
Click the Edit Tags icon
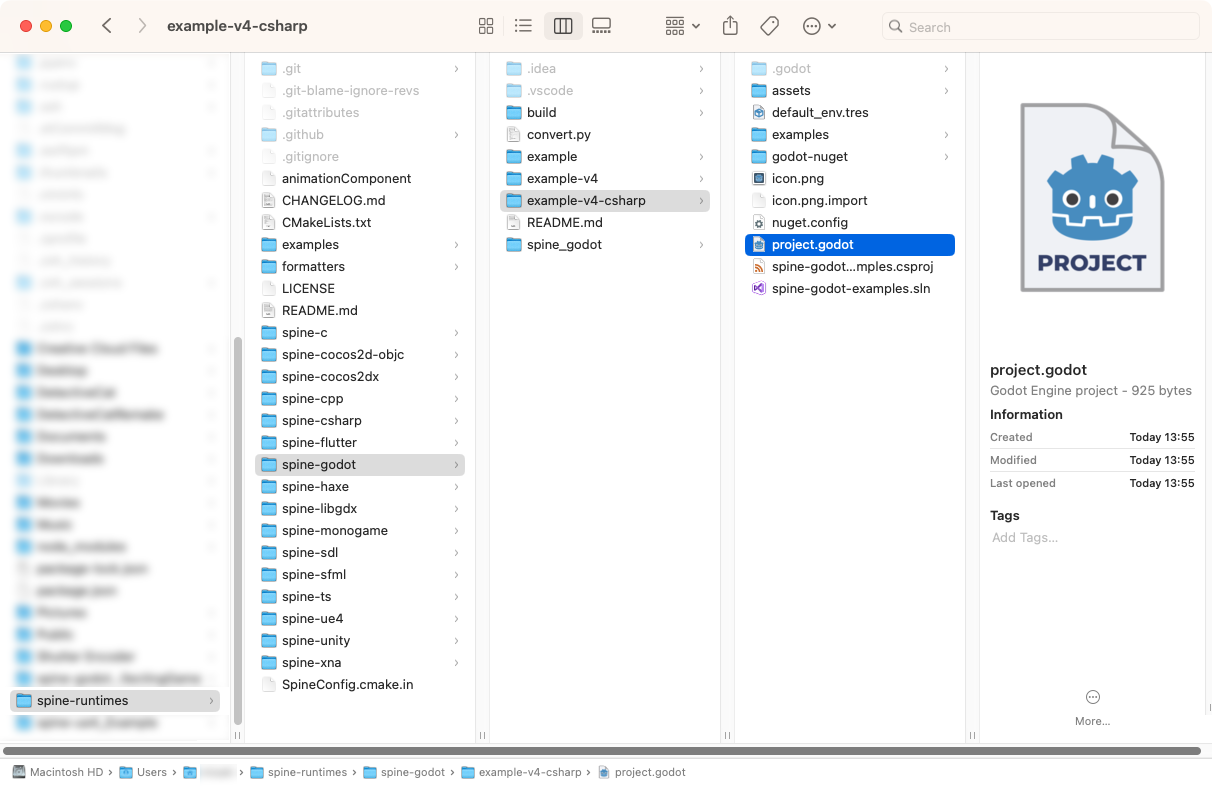click(x=769, y=26)
